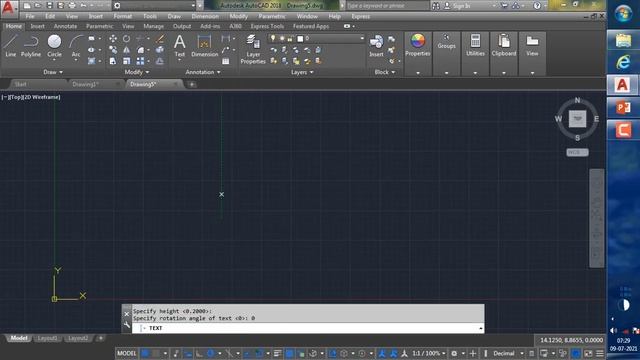Image resolution: width=640 pixels, height=360 pixels.
Task: Click the new drawing tab plus button
Action: tap(192, 84)
